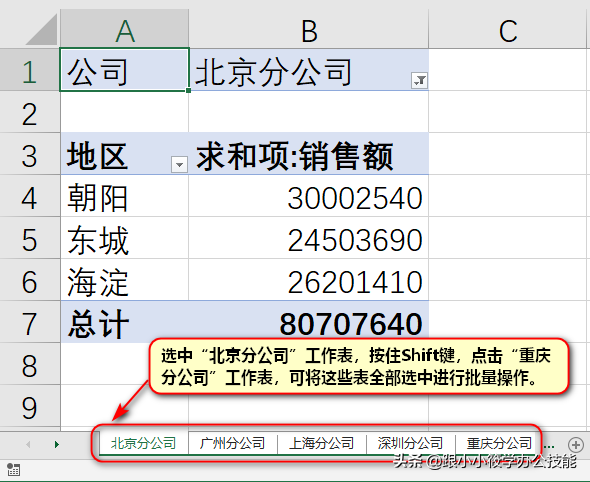Click the grand total 80707640
This screenshot has height=482, width=590.
351,324
